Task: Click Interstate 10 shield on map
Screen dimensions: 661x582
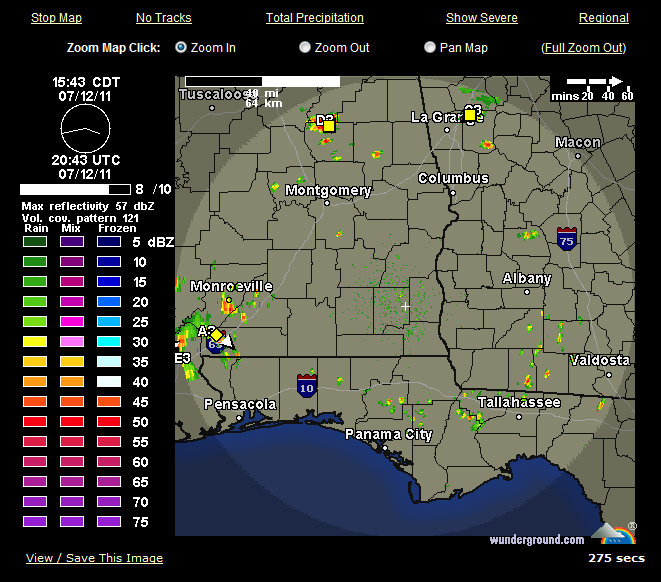Action: click(x=306, y=386)
